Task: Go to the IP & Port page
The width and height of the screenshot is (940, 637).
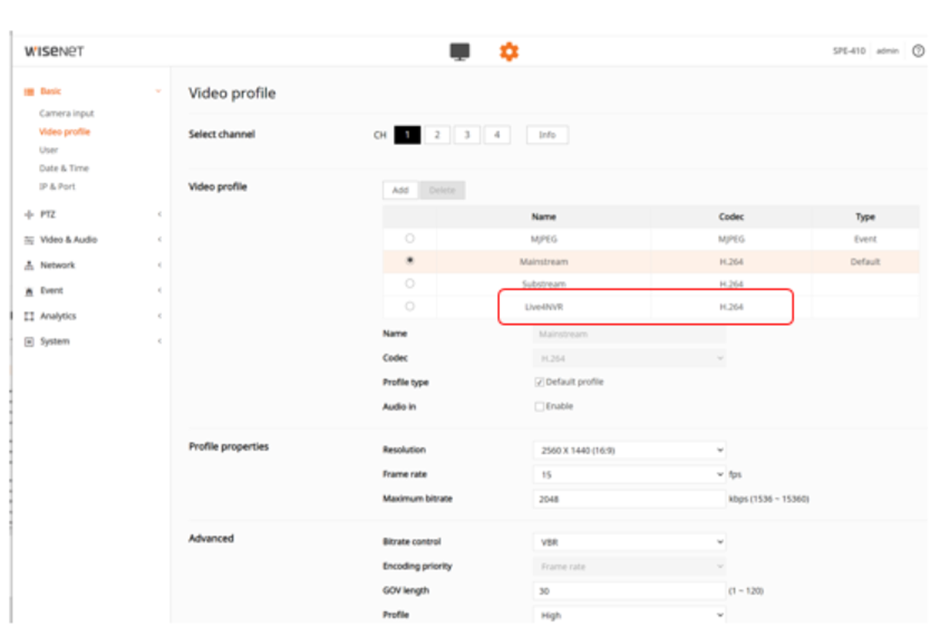Action: click(57, 186)
